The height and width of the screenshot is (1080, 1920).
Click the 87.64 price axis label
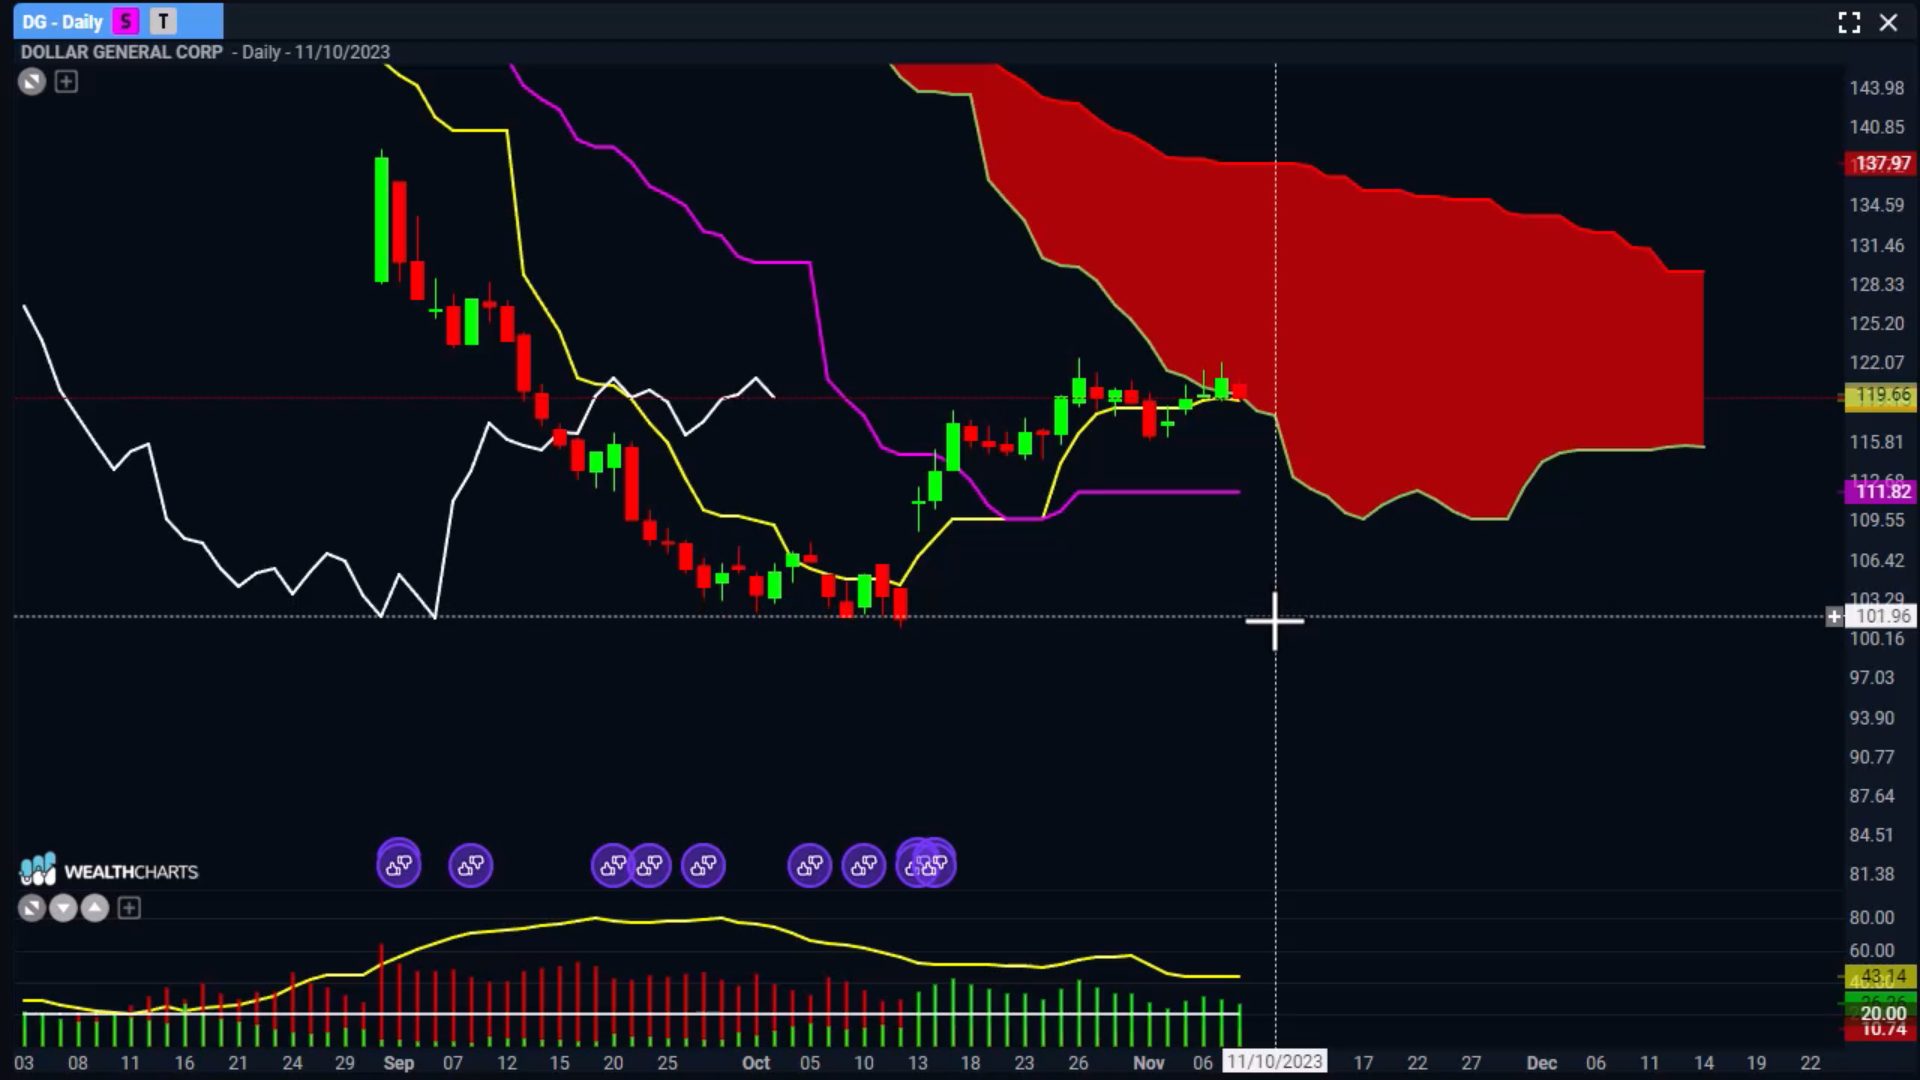1872,796
